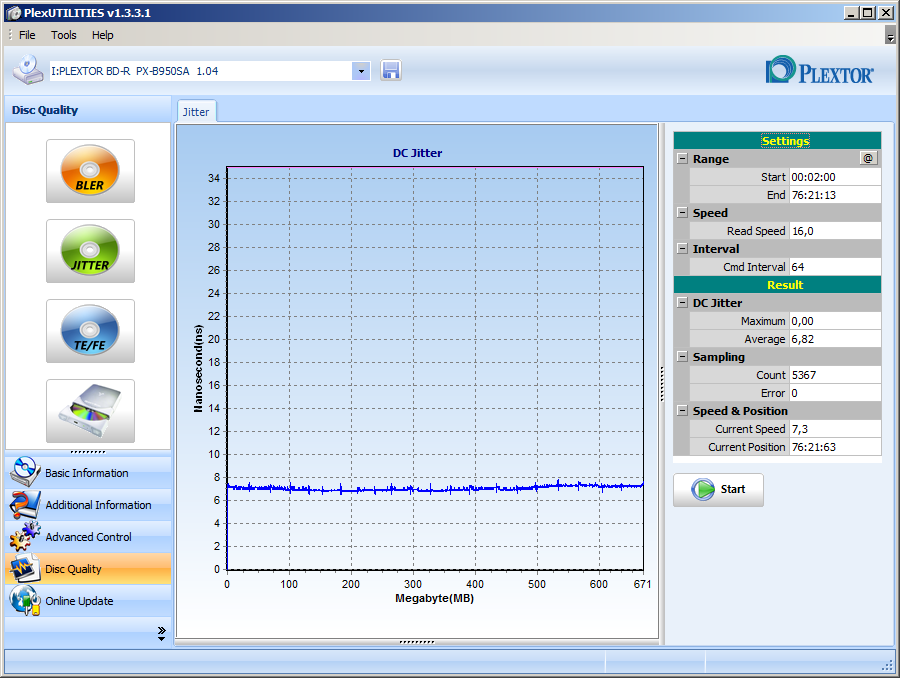Click the Settings header bar
Viewport: 900px width, 678px height.
click(777, 141)
